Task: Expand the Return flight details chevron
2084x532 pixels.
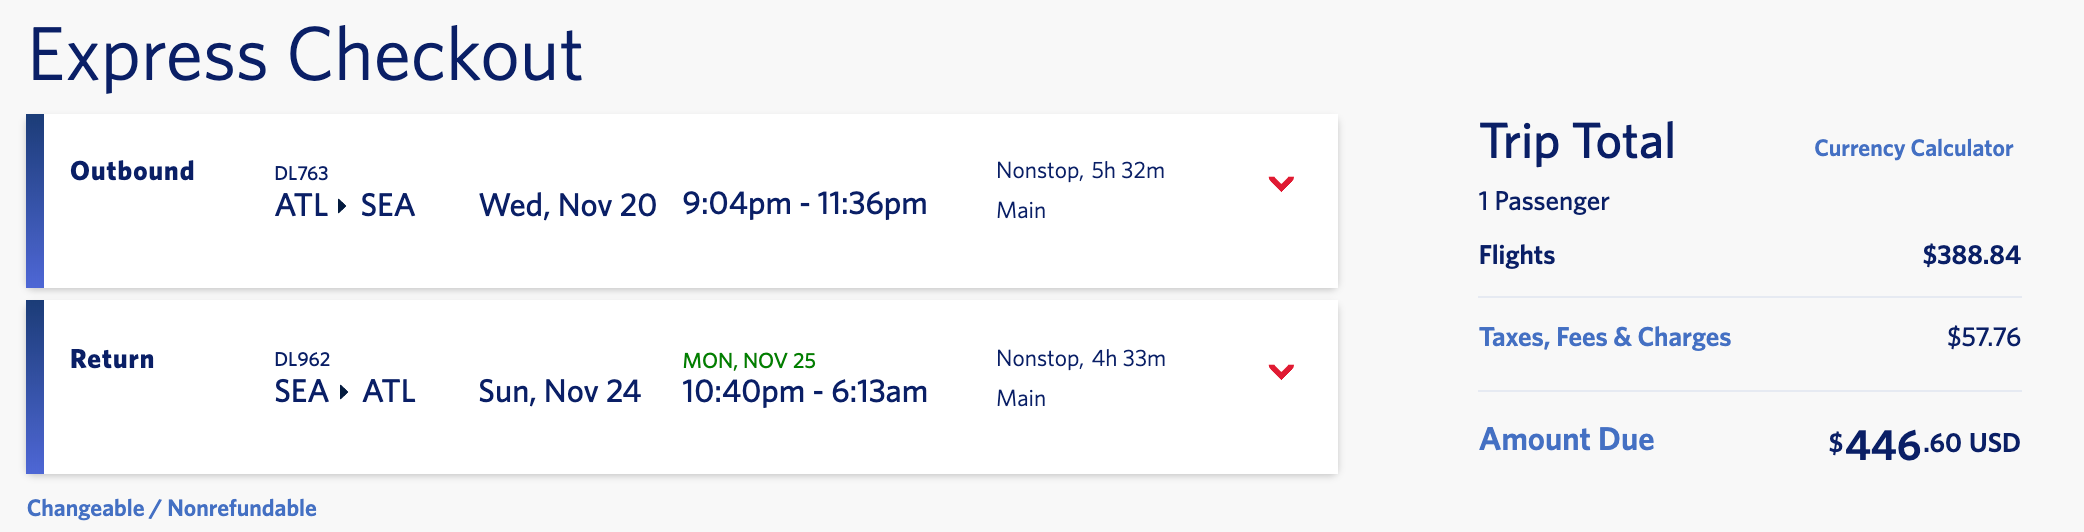Action: (x=1281, y=372)
